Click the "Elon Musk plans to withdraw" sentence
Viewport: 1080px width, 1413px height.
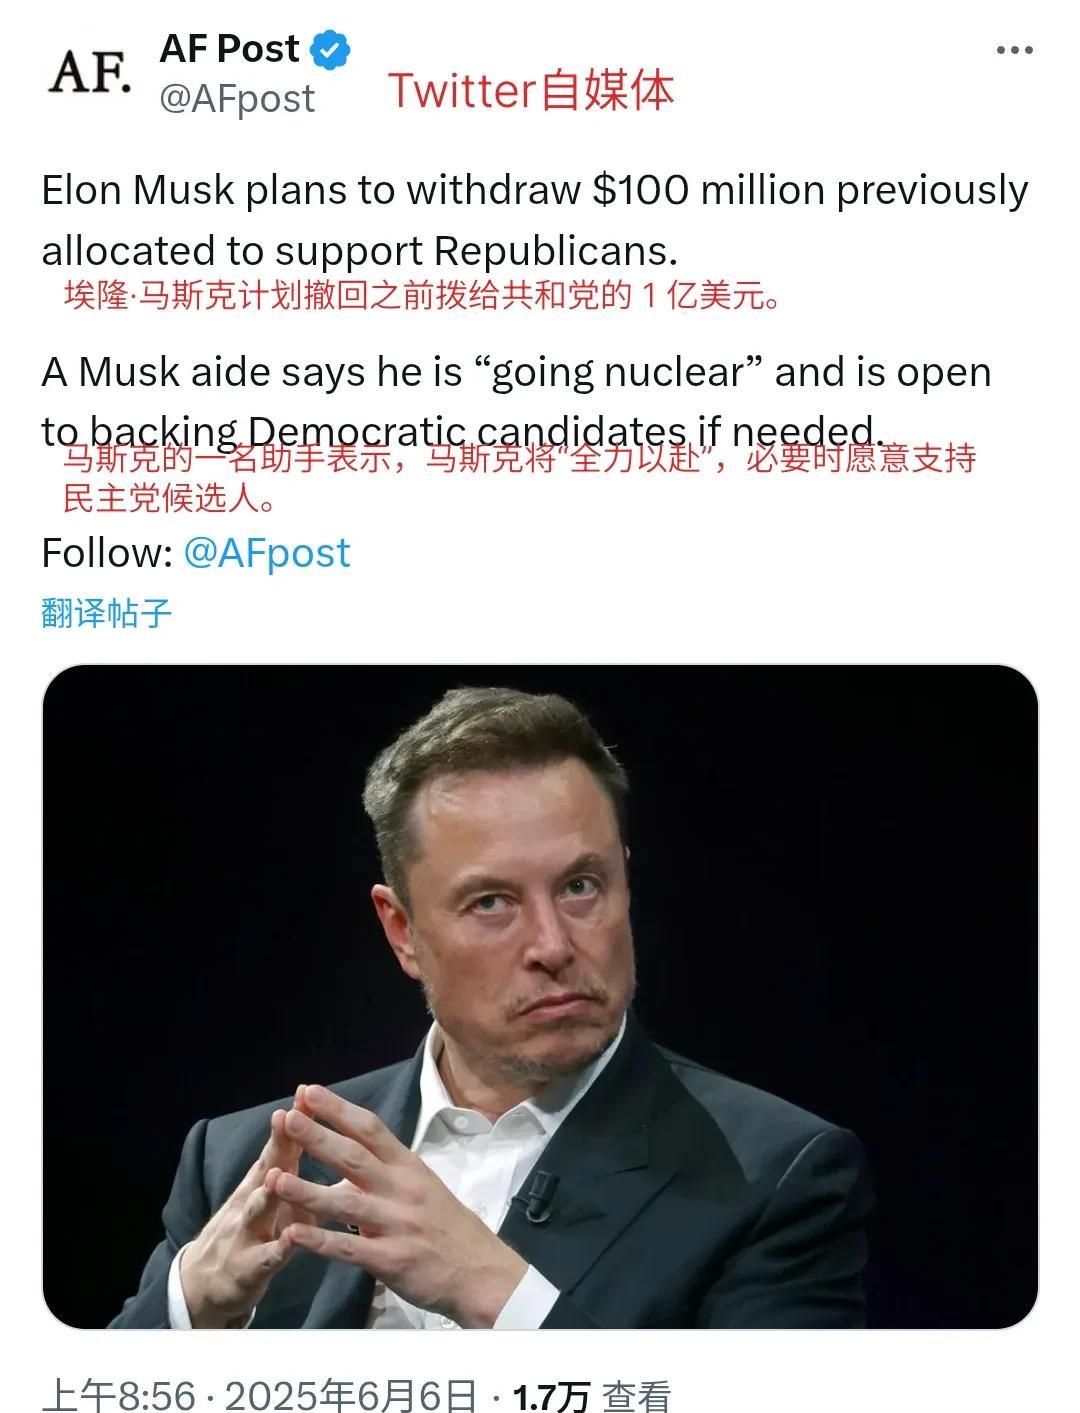311,190
